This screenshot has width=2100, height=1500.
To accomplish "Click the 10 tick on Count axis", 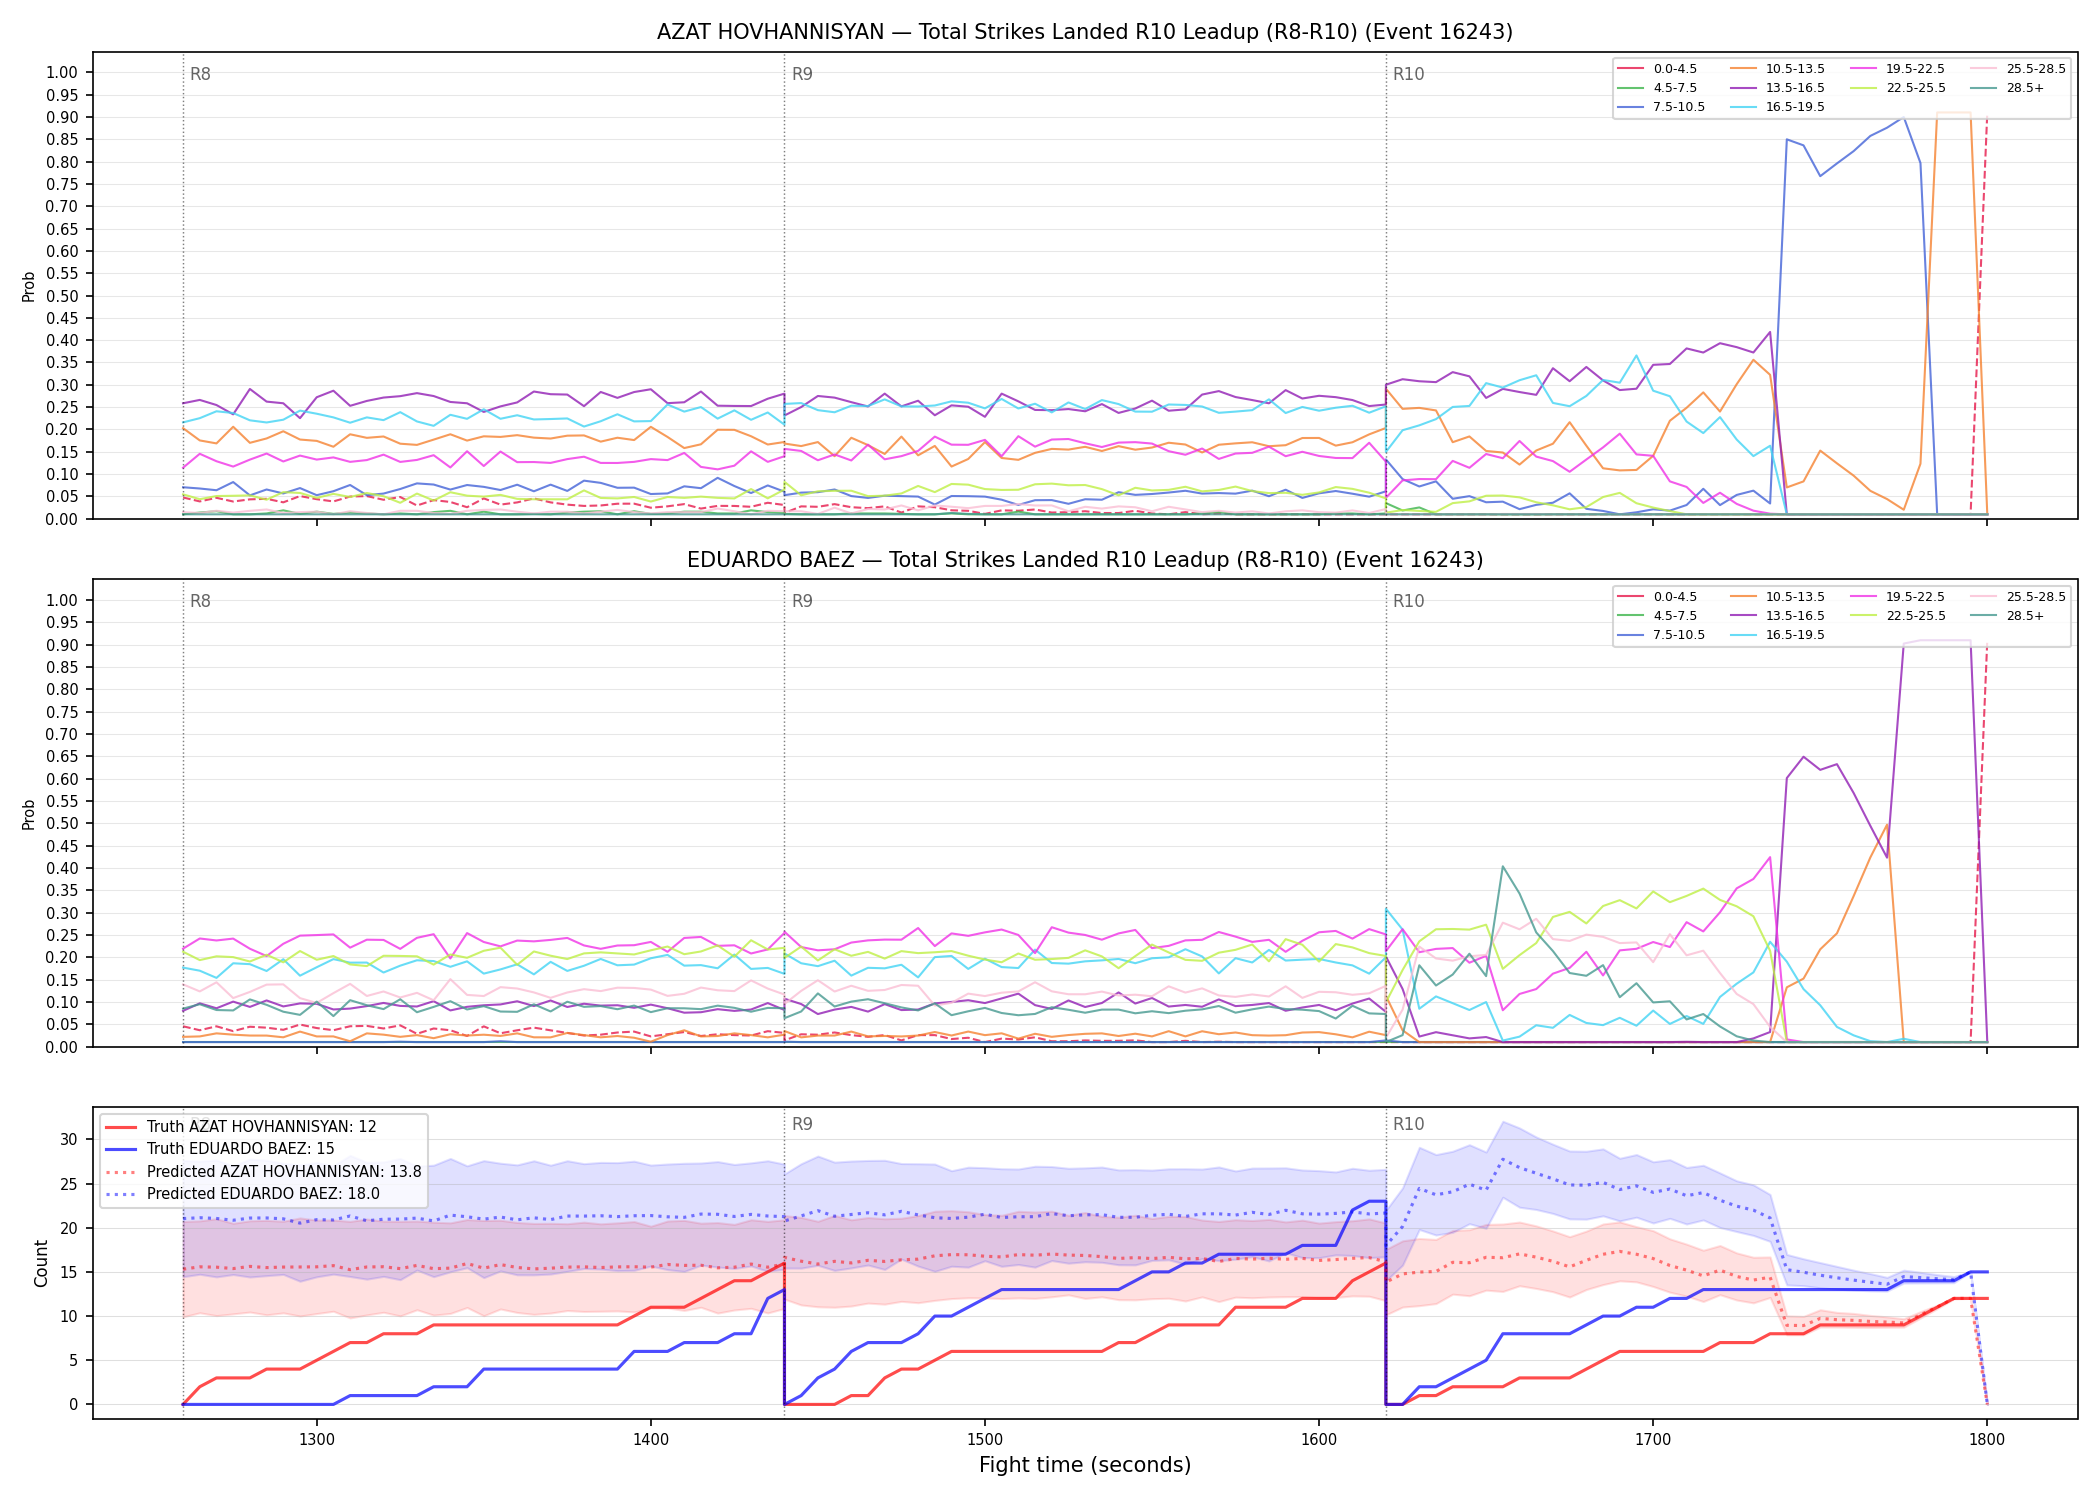I will point(69,1316).
